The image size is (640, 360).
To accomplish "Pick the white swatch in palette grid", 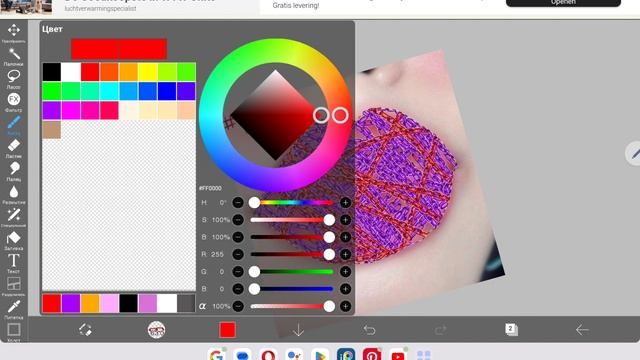I will tap(71, 72).
